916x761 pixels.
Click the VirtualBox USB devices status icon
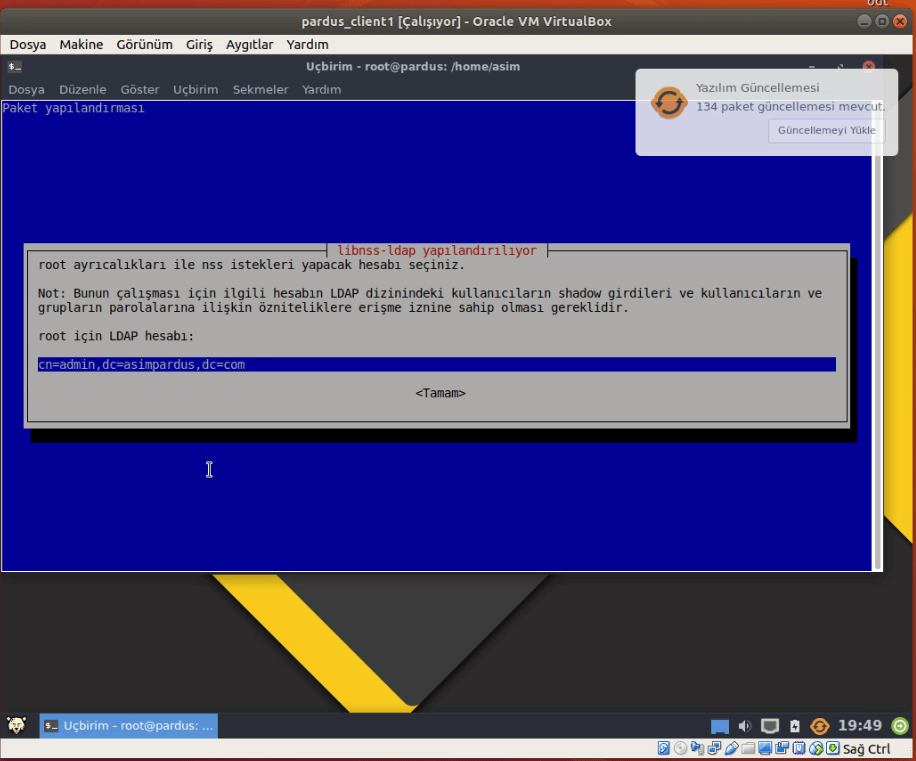pyautogui.click(x=731, y=748)
